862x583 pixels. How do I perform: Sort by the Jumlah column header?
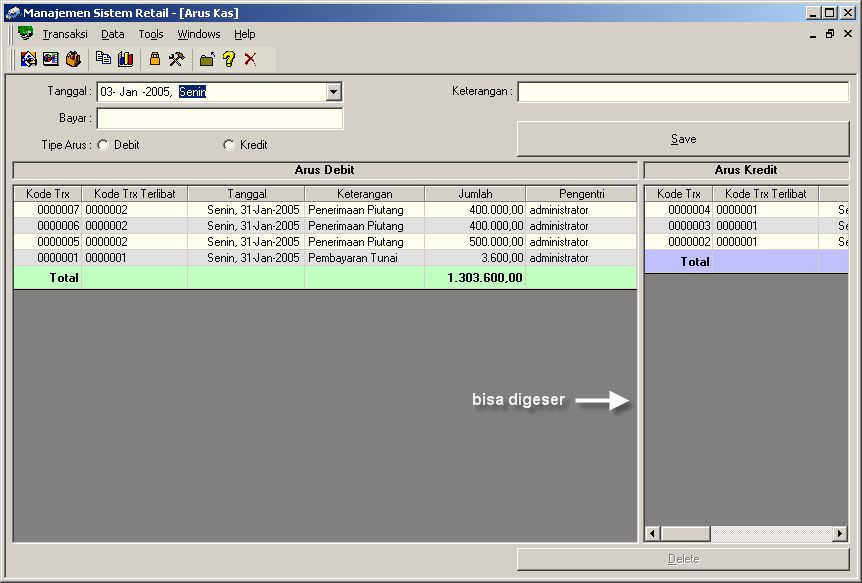[x=475, y=193]
